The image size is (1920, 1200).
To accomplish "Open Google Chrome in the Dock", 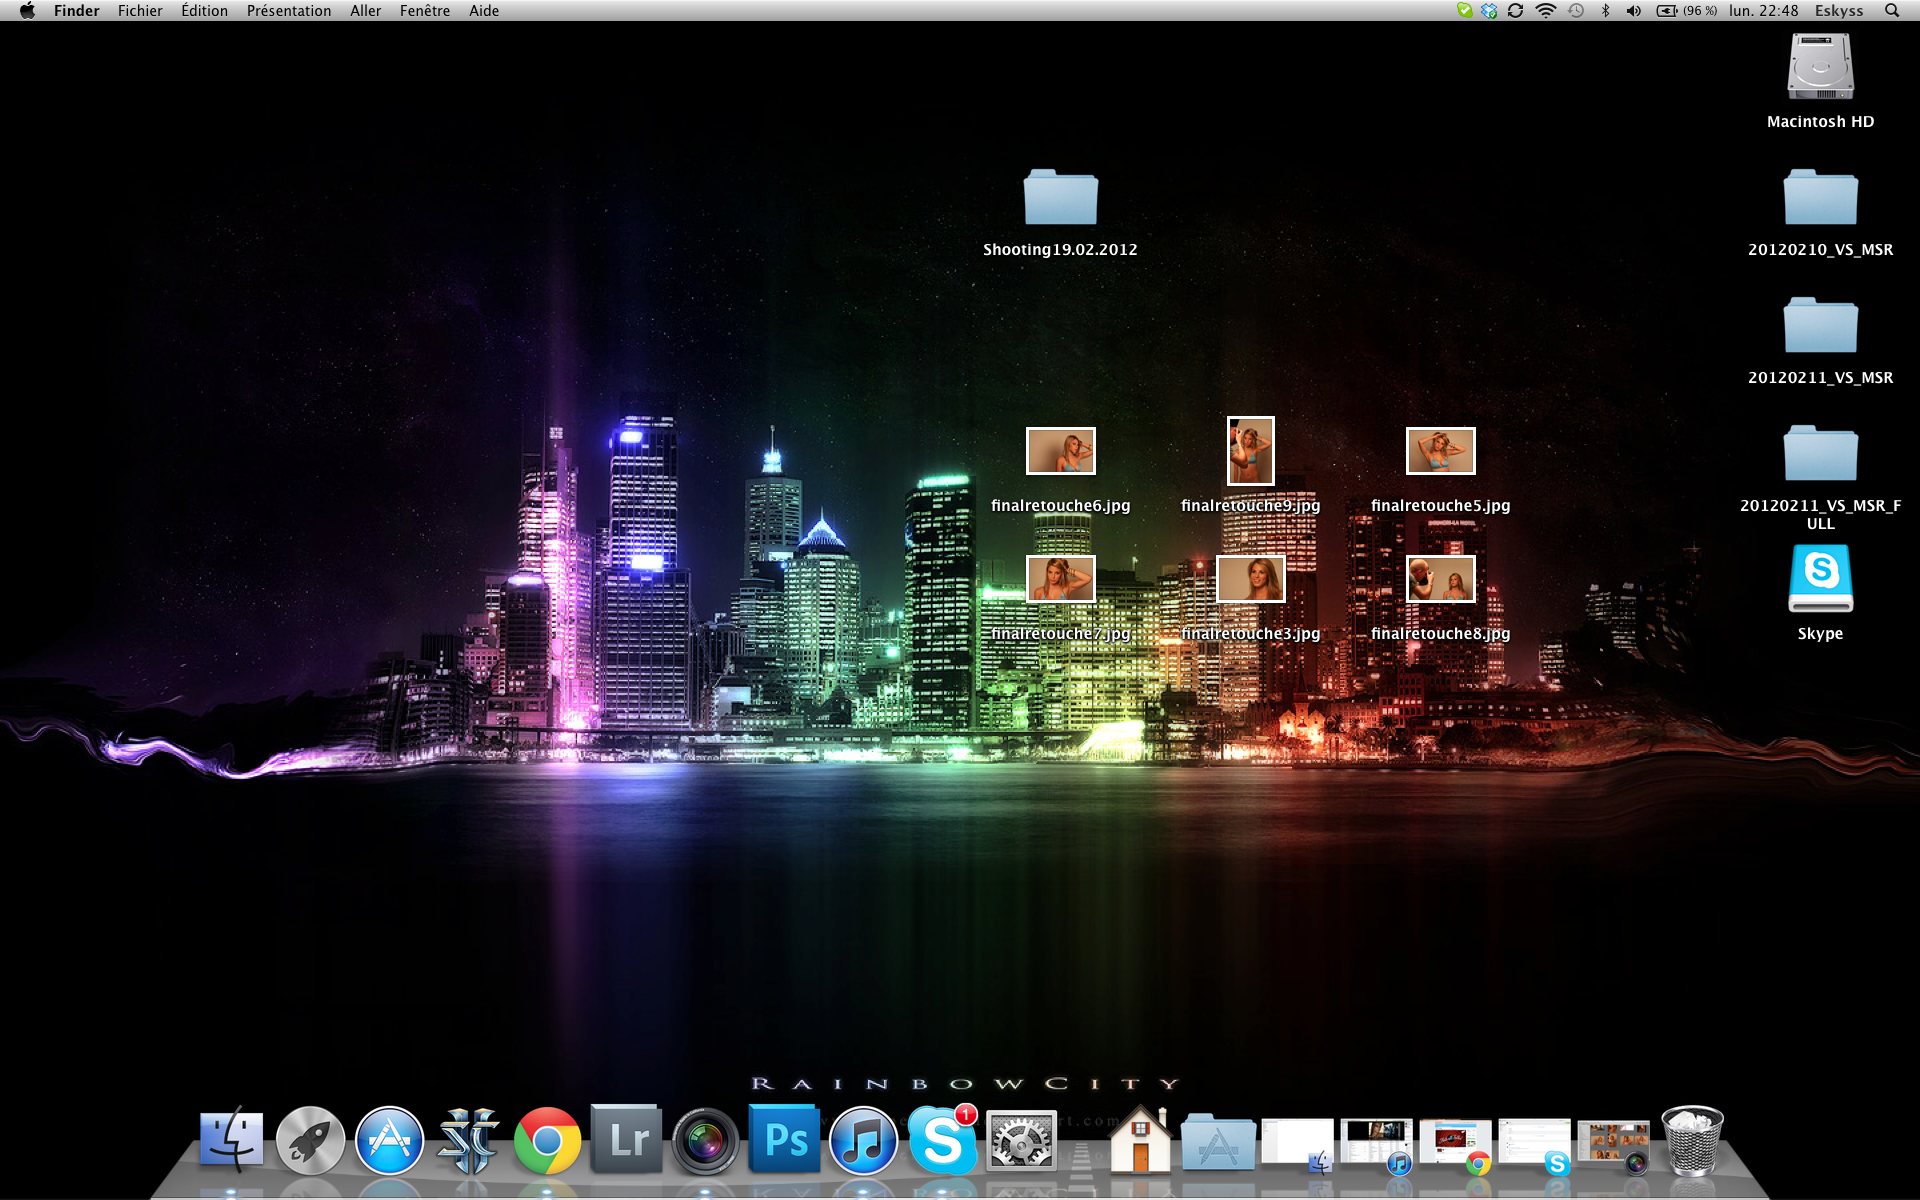I will pos(547,1140).
